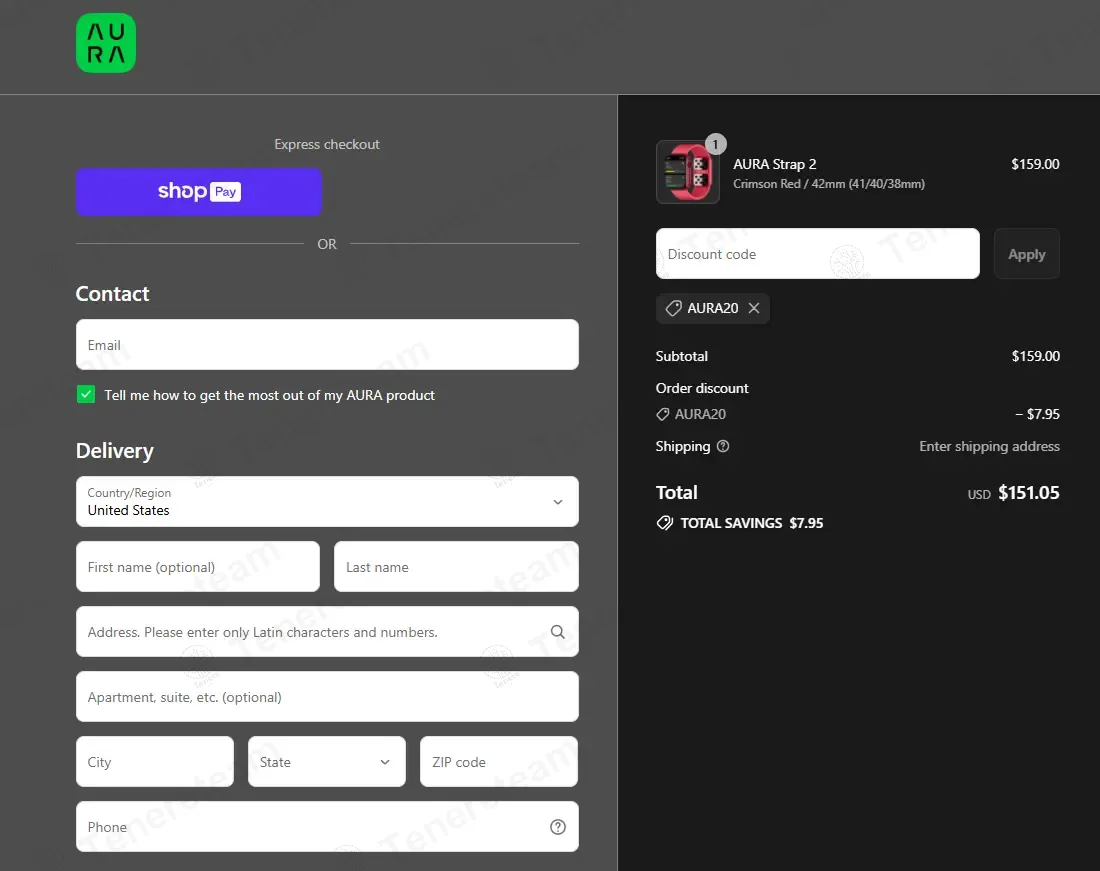Click the tag icon under Order discount
The image size is (1100, 871).
(x=662, y=414)
